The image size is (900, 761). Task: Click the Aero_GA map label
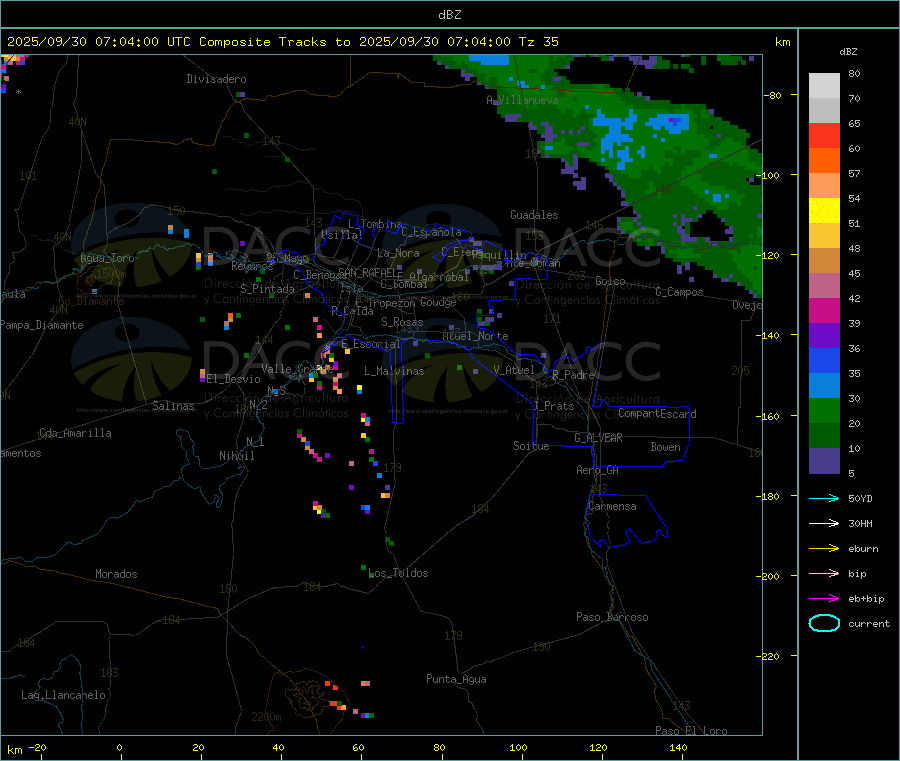pos(598,471)
